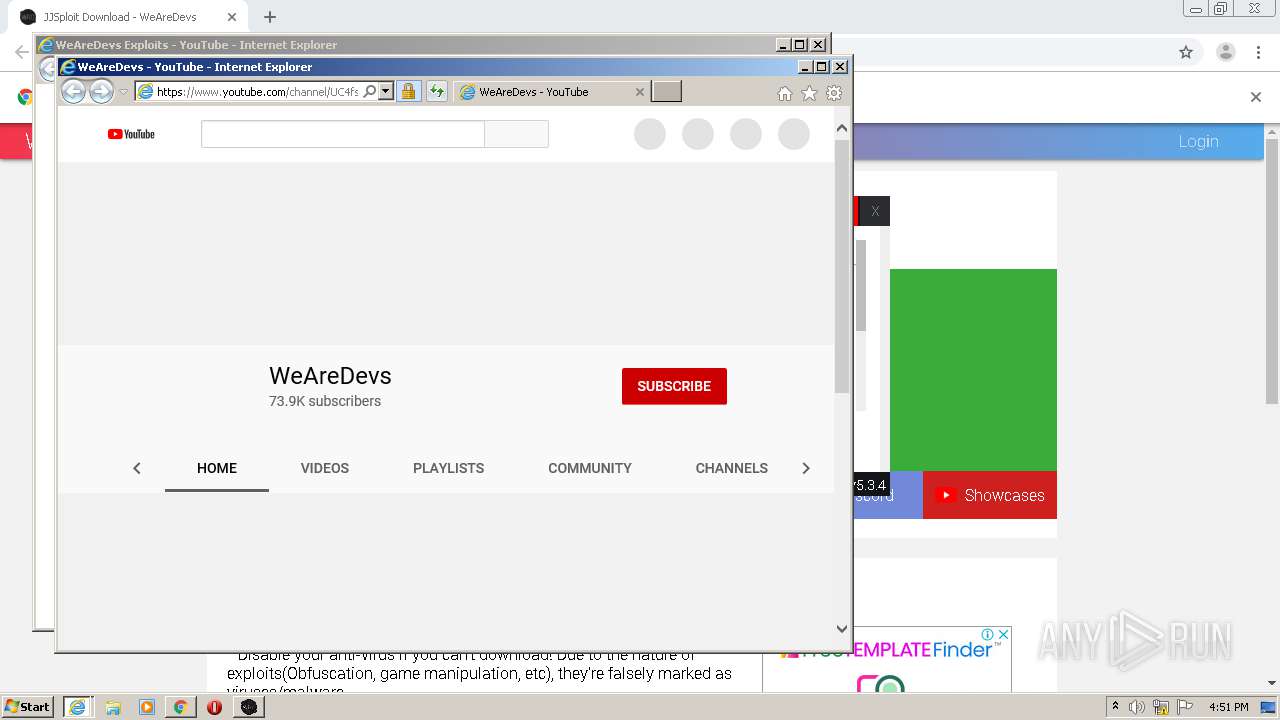Select the WeAreDevs - YouTube tab
This screenshot has height=720, width=1280.
click(545, 91)
